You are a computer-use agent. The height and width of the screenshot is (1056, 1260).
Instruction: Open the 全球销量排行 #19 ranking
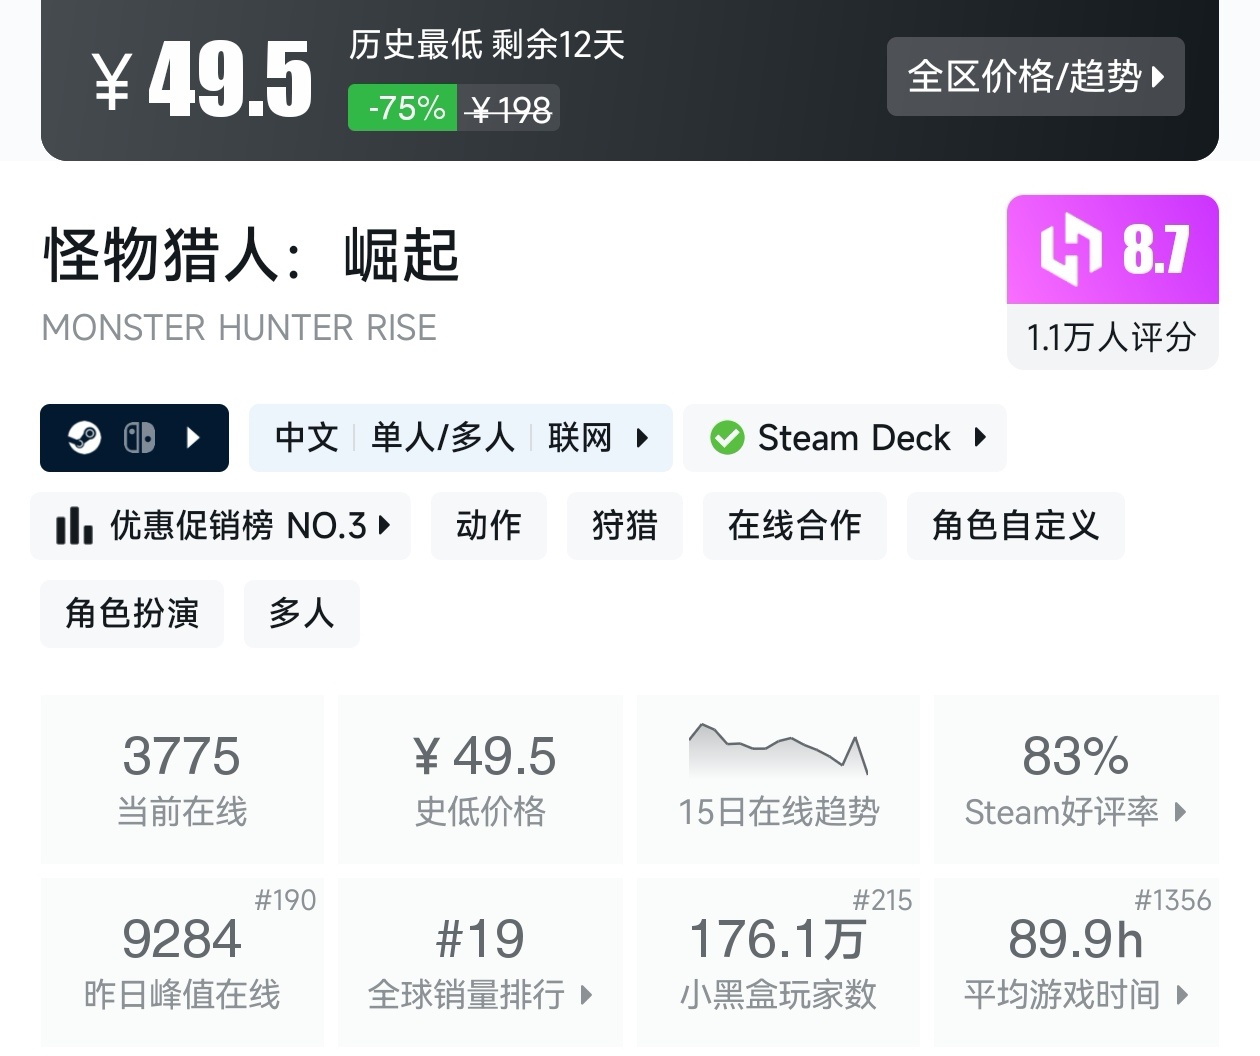480,964
